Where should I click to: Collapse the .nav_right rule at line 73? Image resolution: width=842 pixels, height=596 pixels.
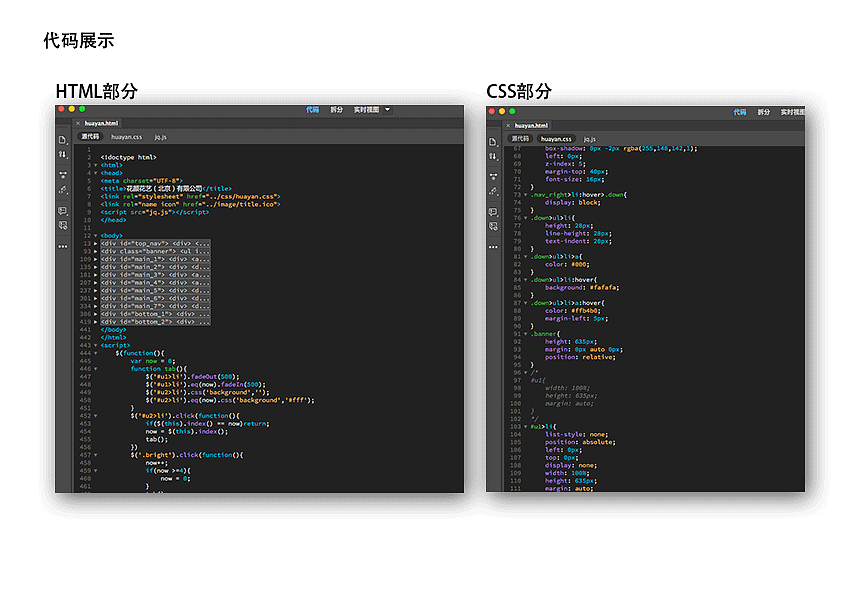tap(525, 195)
